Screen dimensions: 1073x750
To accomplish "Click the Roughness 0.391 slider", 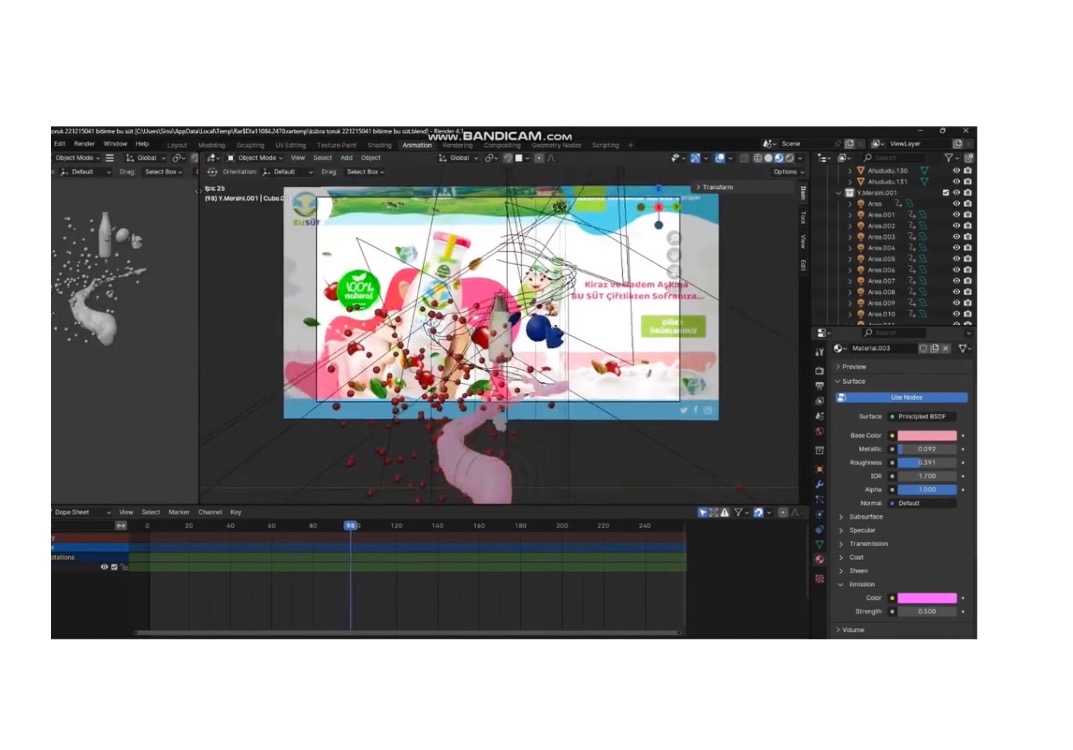I will tap(927, 463).
